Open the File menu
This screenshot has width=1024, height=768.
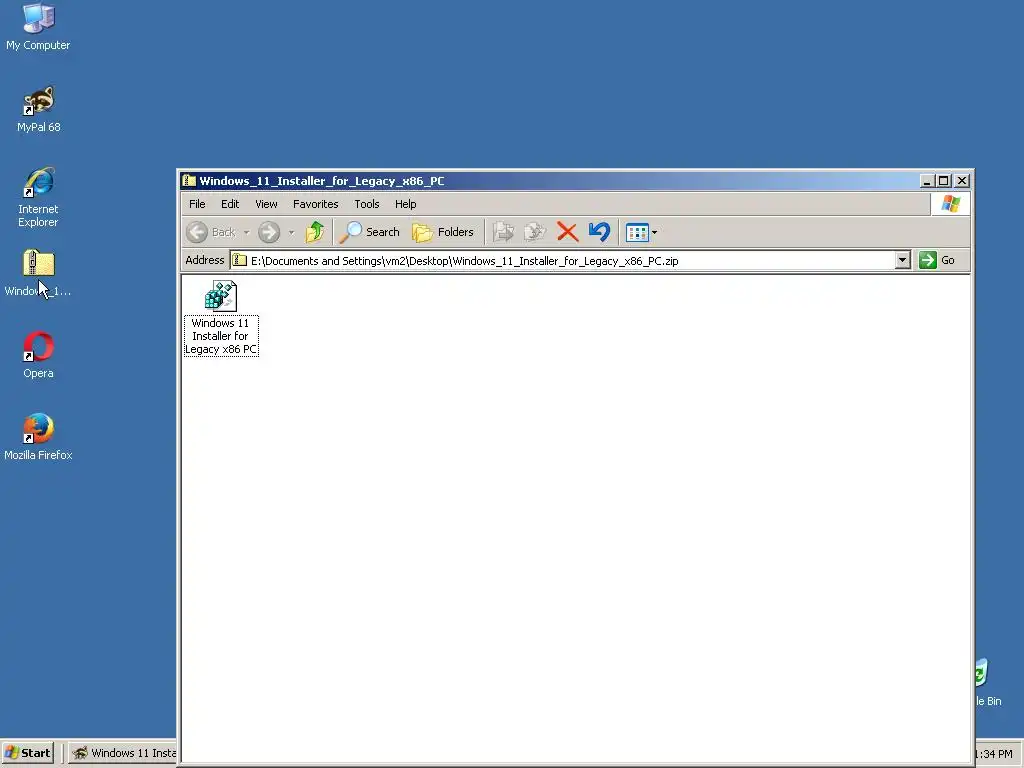click(x=197, y=204)
